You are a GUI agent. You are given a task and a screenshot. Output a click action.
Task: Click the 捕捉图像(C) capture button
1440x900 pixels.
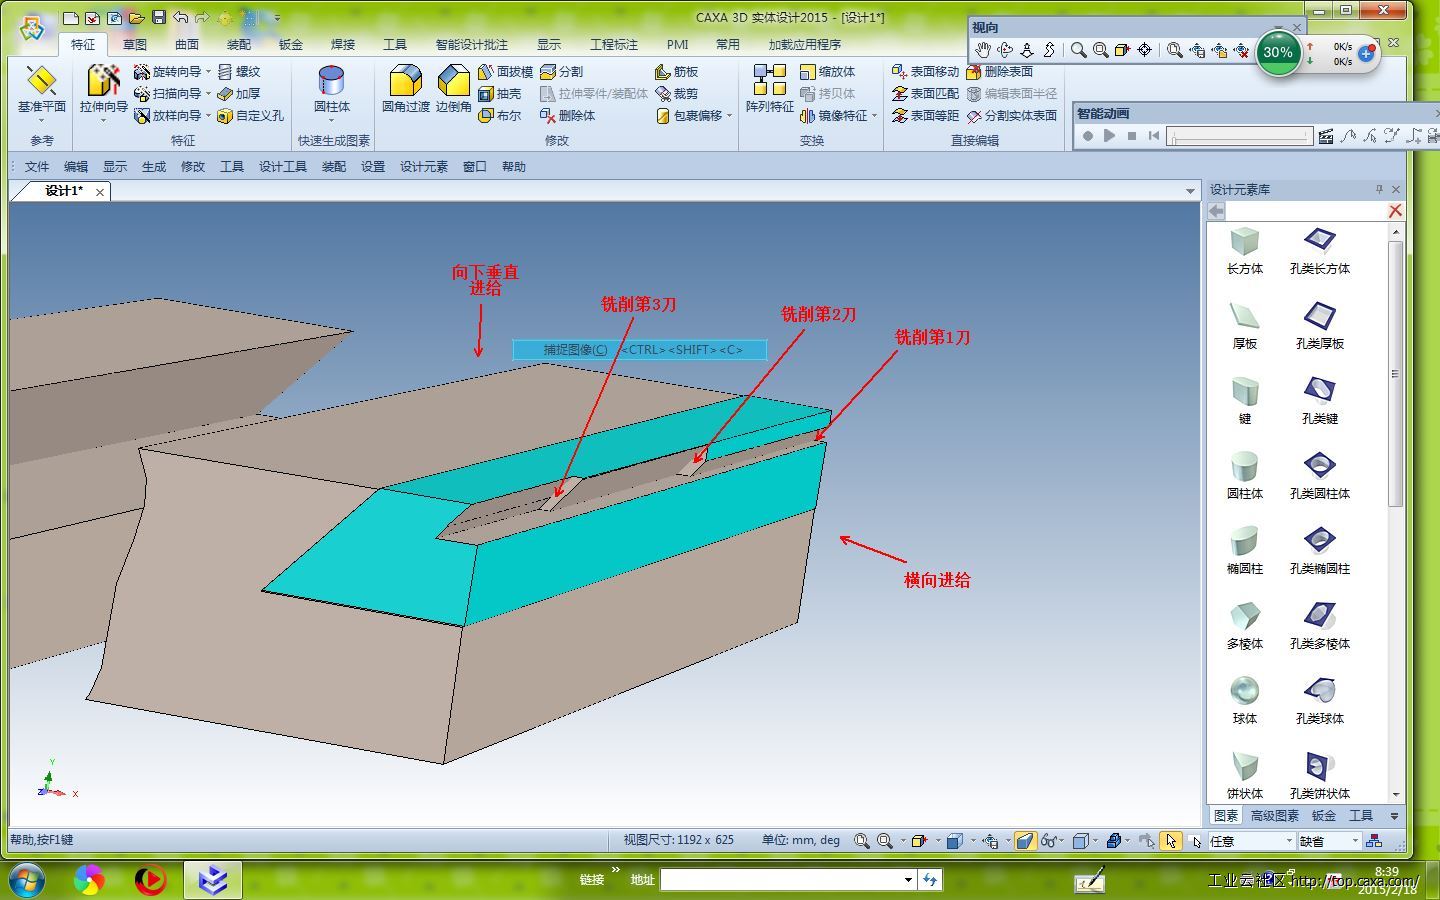(x=640, y=350)
